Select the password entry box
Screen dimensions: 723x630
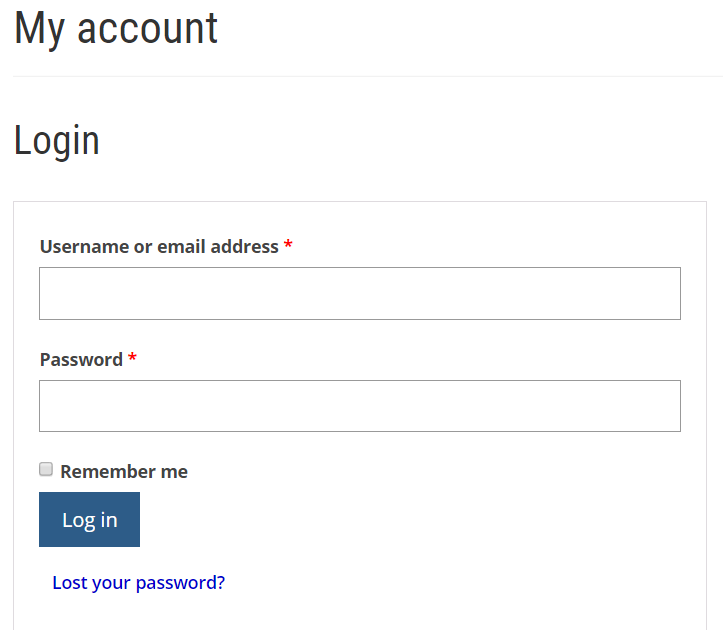360,406
